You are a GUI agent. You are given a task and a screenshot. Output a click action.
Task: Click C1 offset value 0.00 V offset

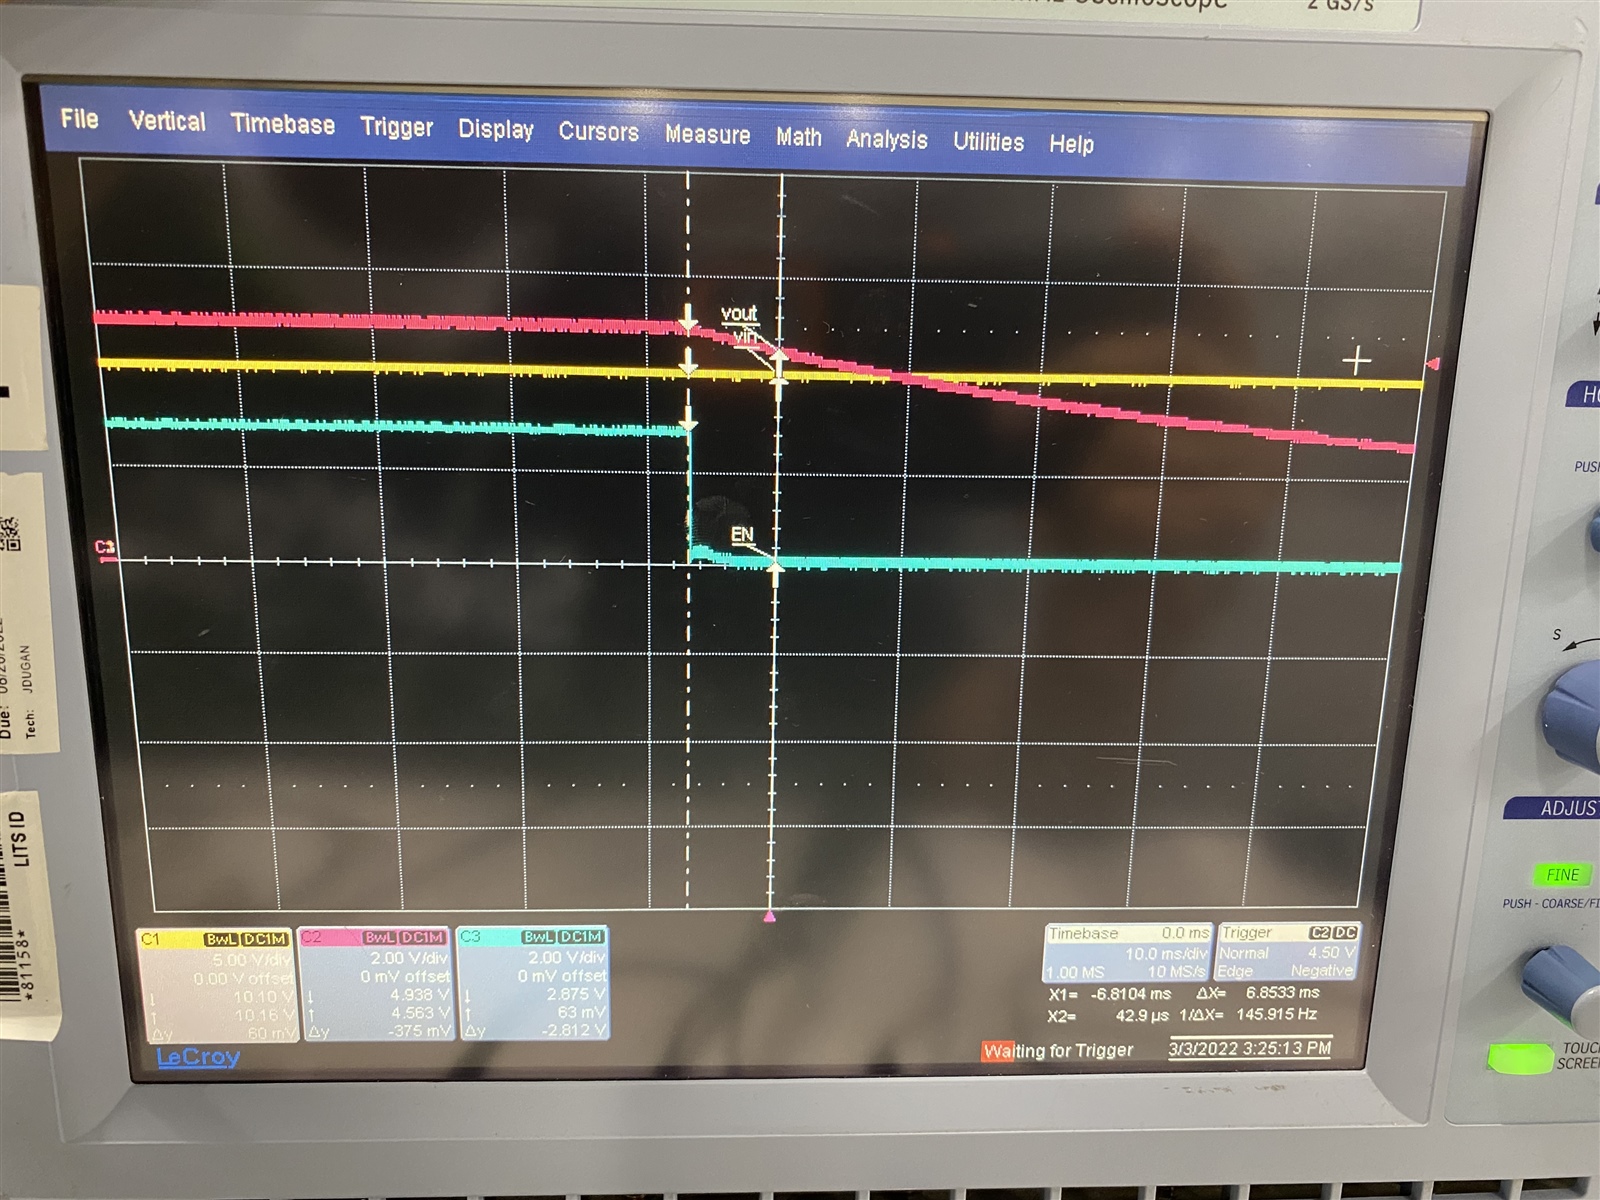click(243, 978)
